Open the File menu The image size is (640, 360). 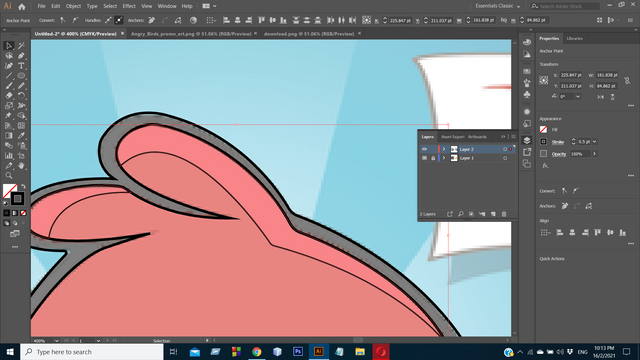pos(42,6)
